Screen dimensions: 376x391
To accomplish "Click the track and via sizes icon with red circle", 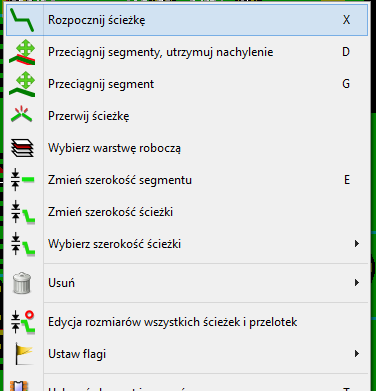I will pos(22,322).
